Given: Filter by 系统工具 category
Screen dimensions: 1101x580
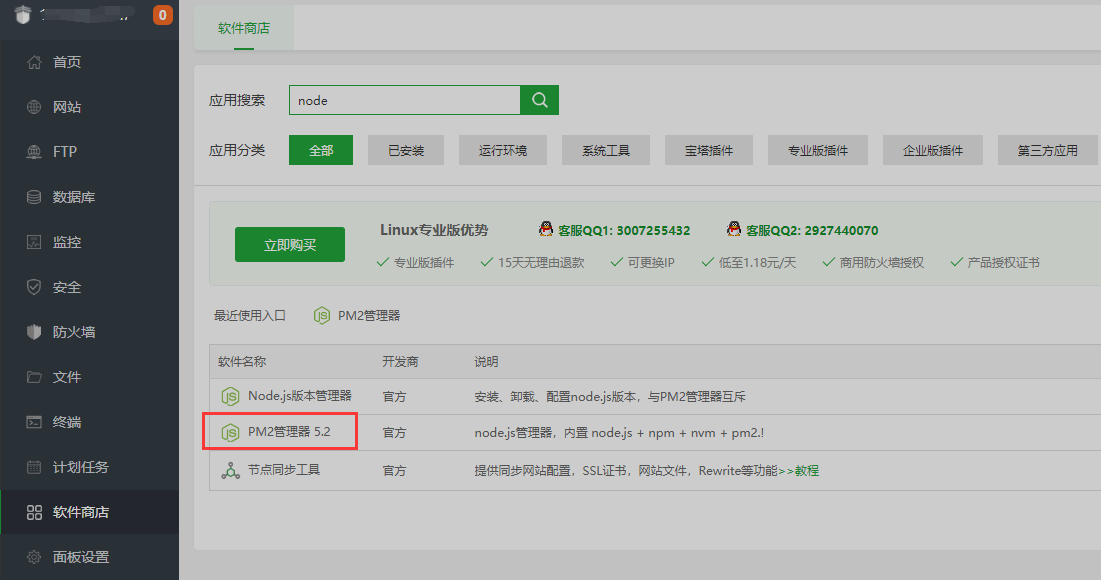Looking at the screenshot, I should tap(605, 150).
